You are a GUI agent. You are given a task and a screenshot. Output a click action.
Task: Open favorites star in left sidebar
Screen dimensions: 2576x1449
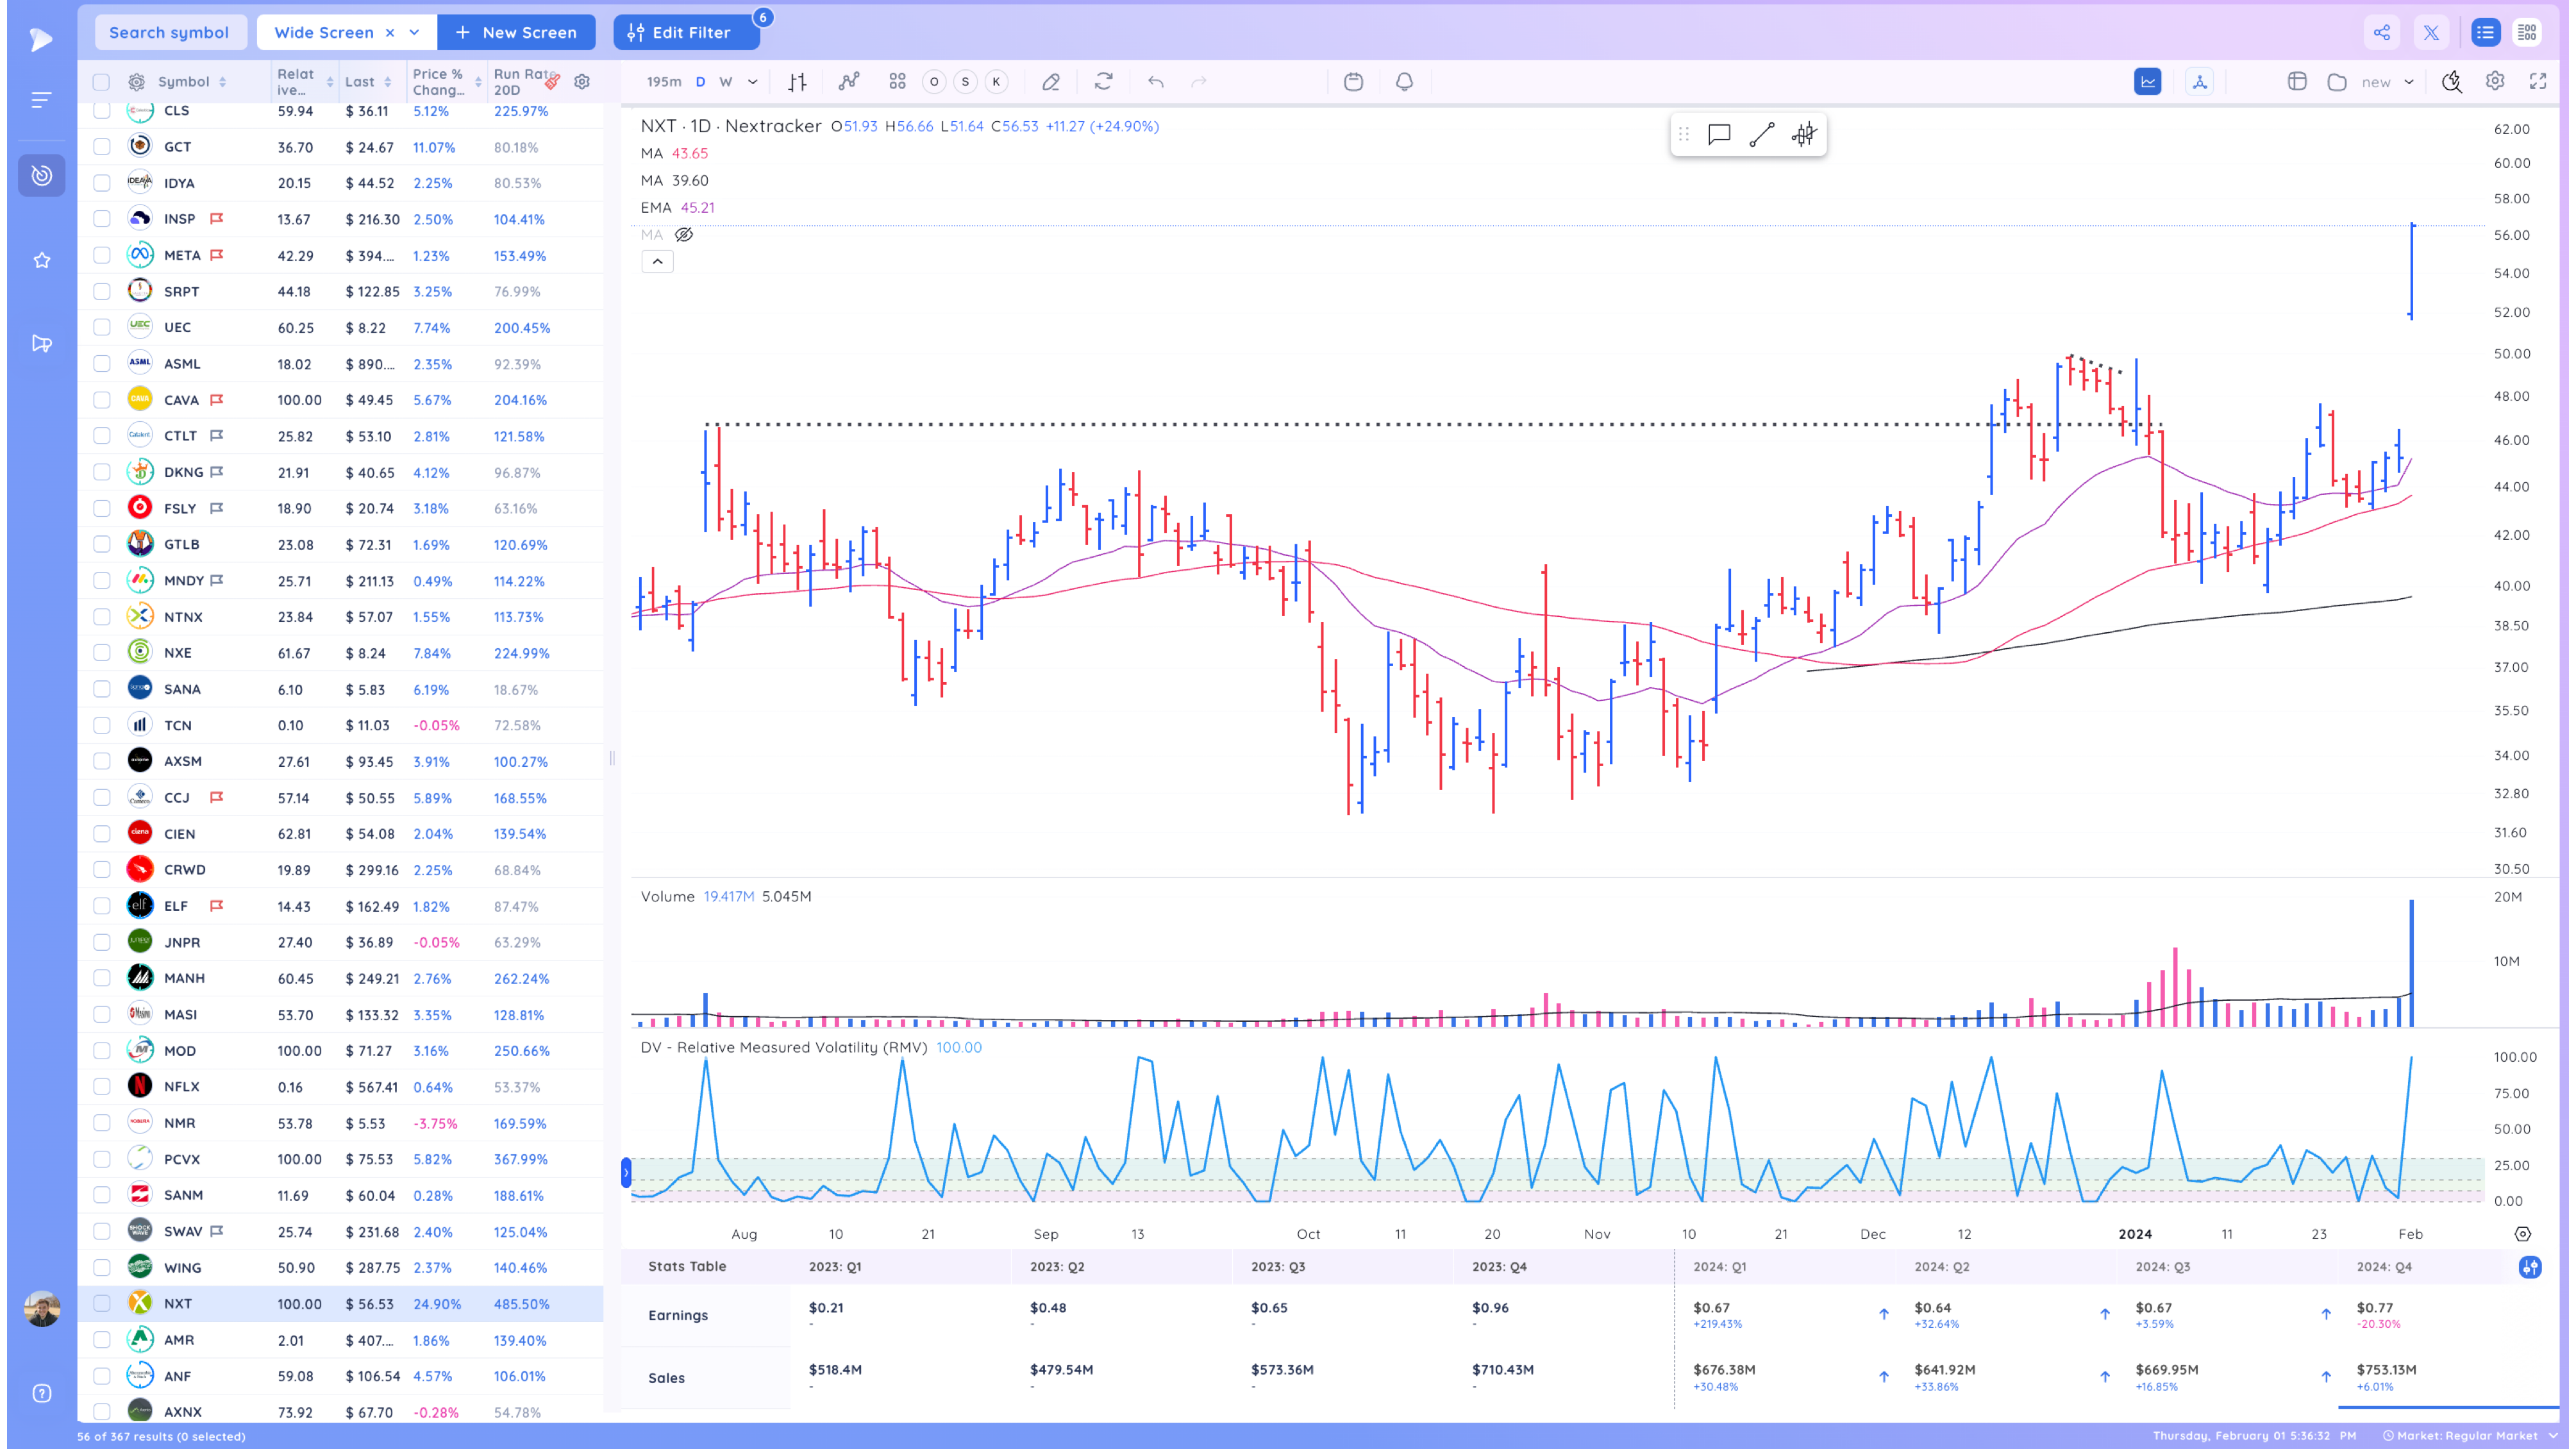[42, 260]
